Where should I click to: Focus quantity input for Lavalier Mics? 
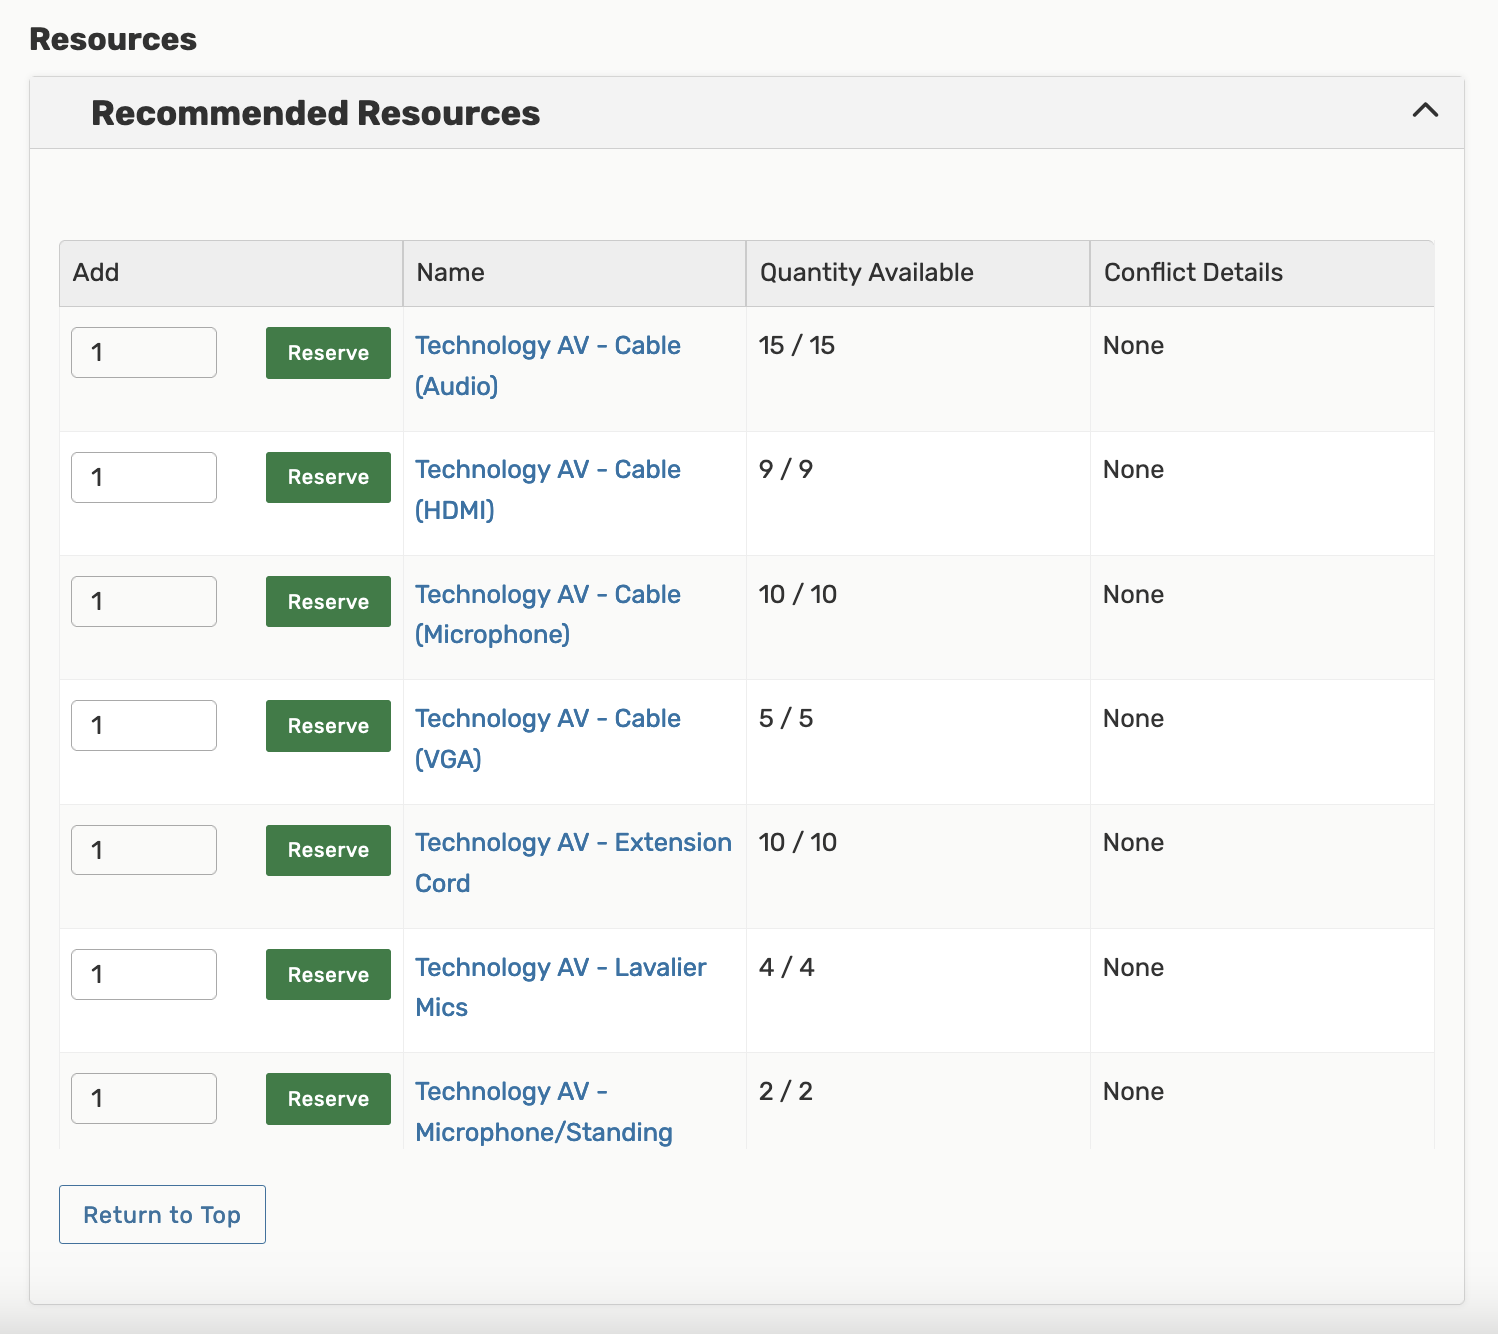click(x=144, y=975)
